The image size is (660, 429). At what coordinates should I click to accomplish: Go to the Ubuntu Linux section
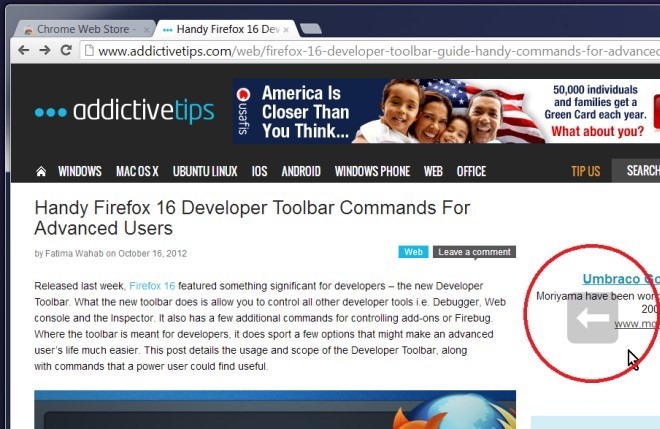[205, 171]
